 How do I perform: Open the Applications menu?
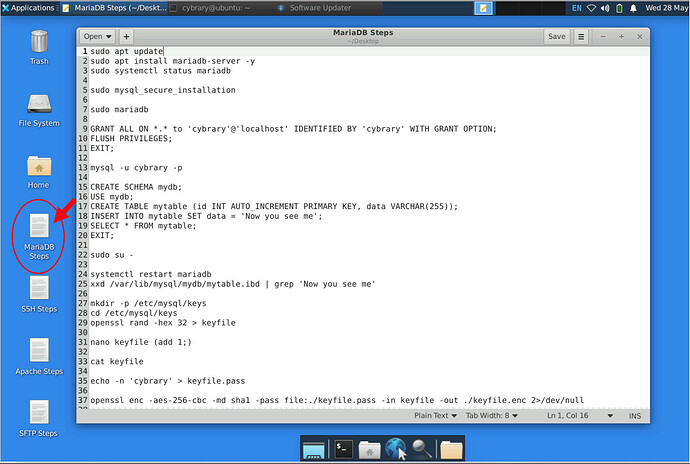pyautogui.click(x=28, y=8)
